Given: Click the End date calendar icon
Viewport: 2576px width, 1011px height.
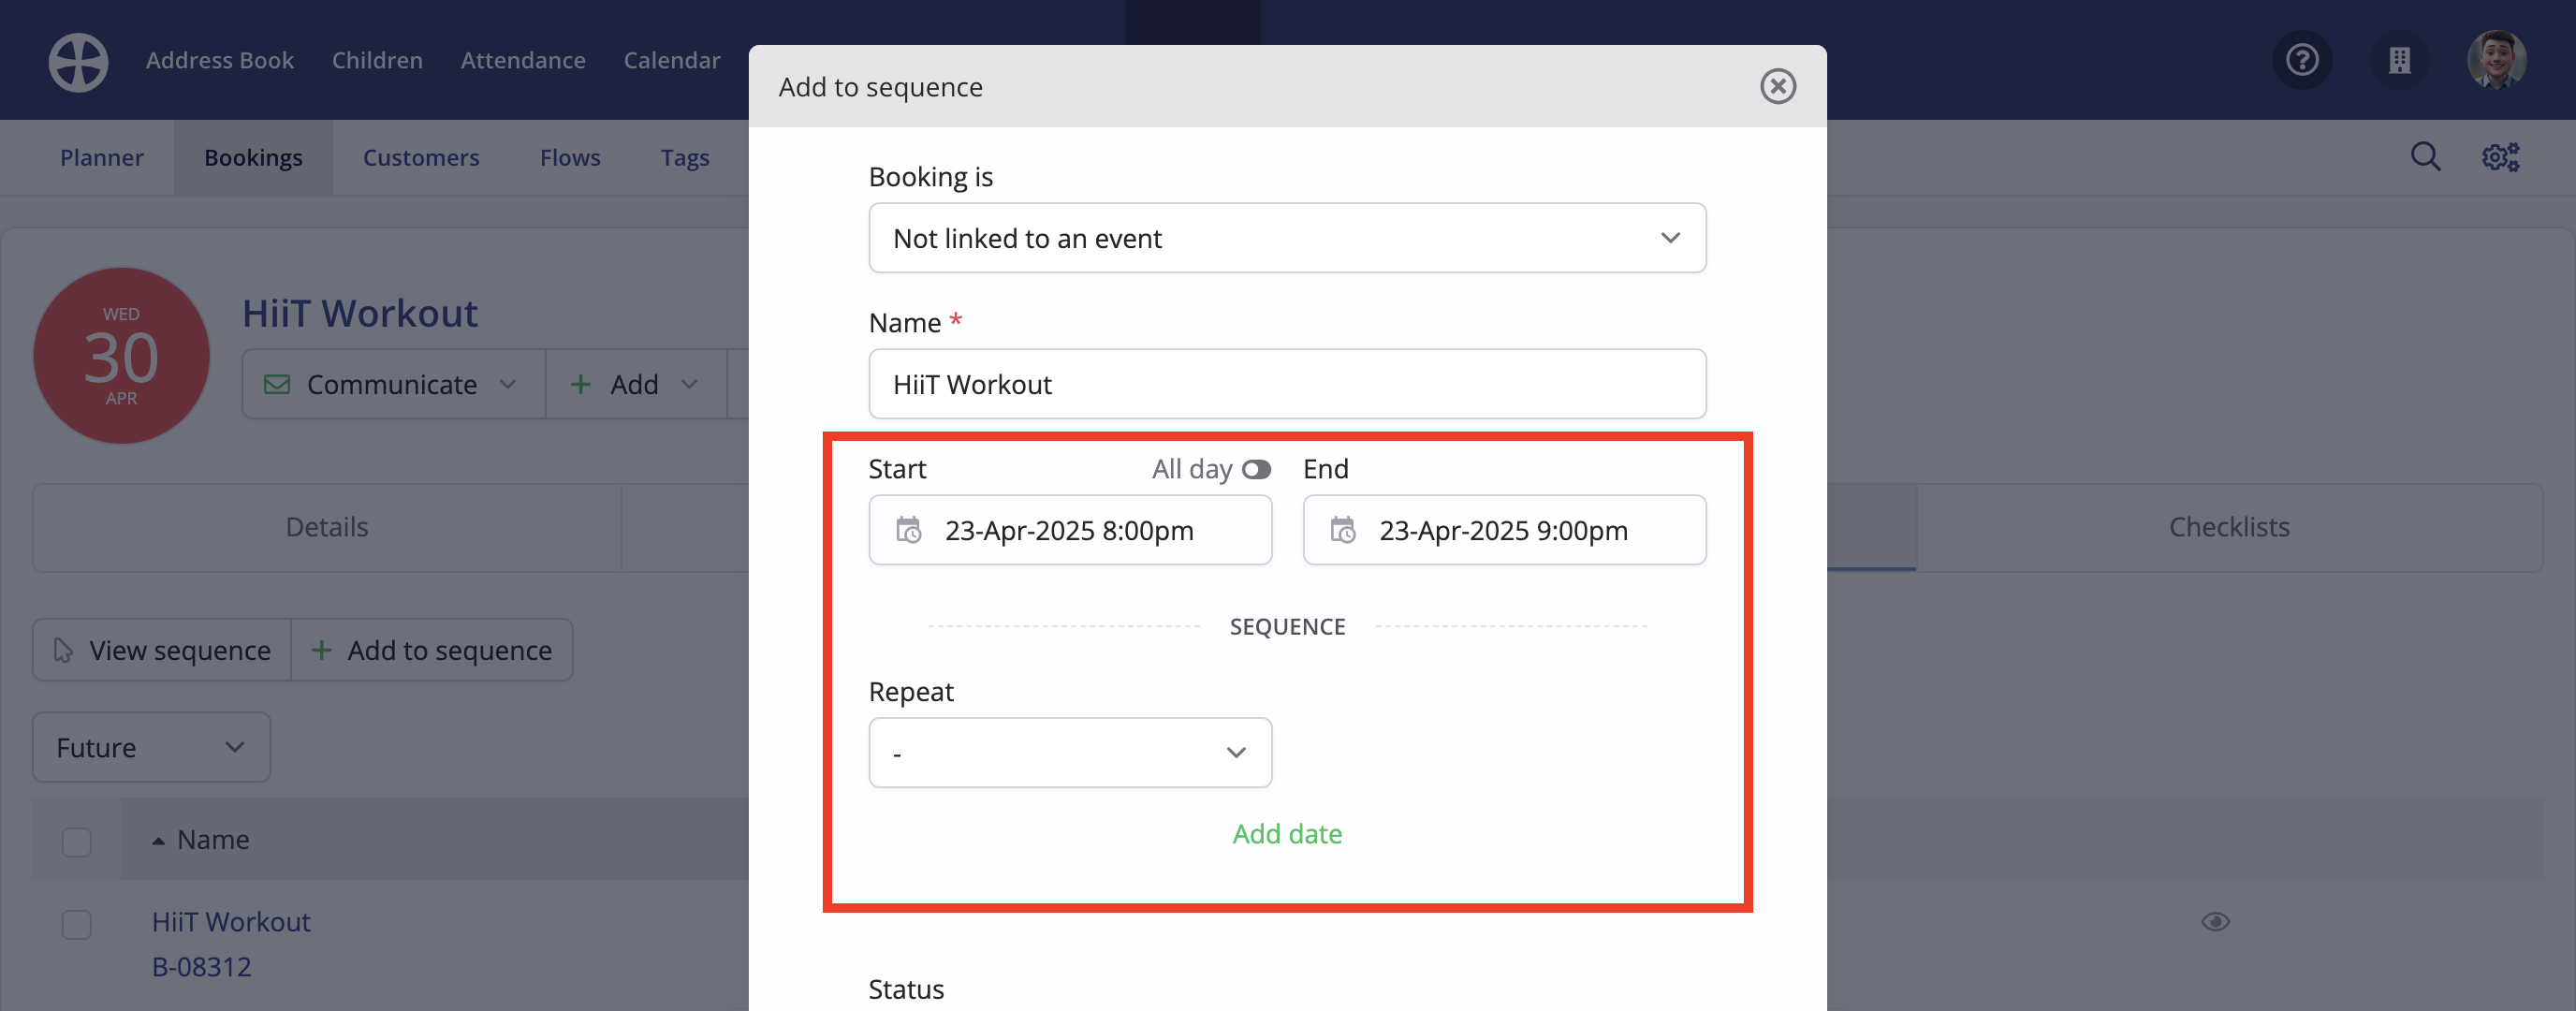Looking at the screenshot, I should click(x=1342, y=530).
